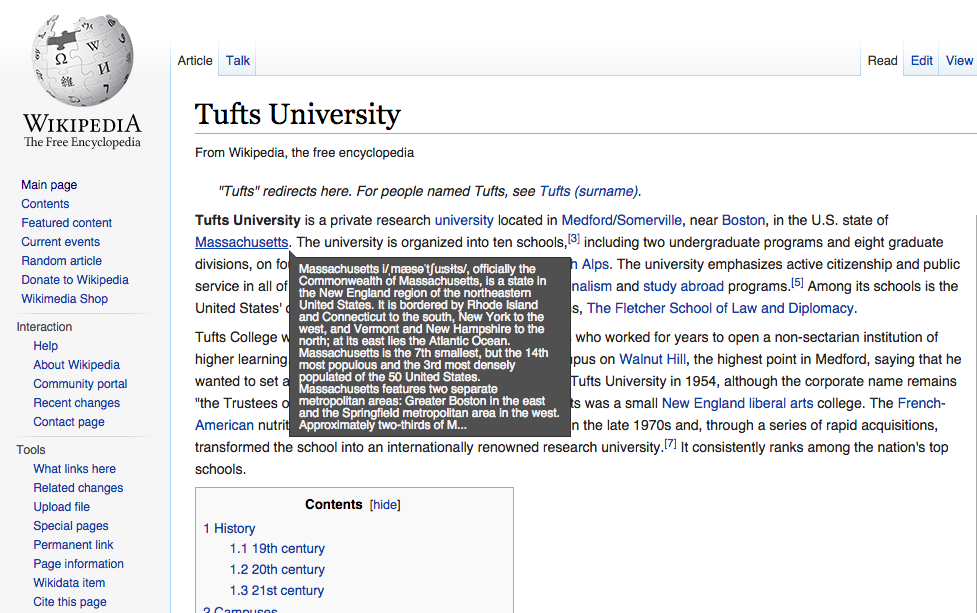Viewport: 977px width, 613px height.
Task: Jump to 1.2 20th century section
Action: tap(277, 569)
